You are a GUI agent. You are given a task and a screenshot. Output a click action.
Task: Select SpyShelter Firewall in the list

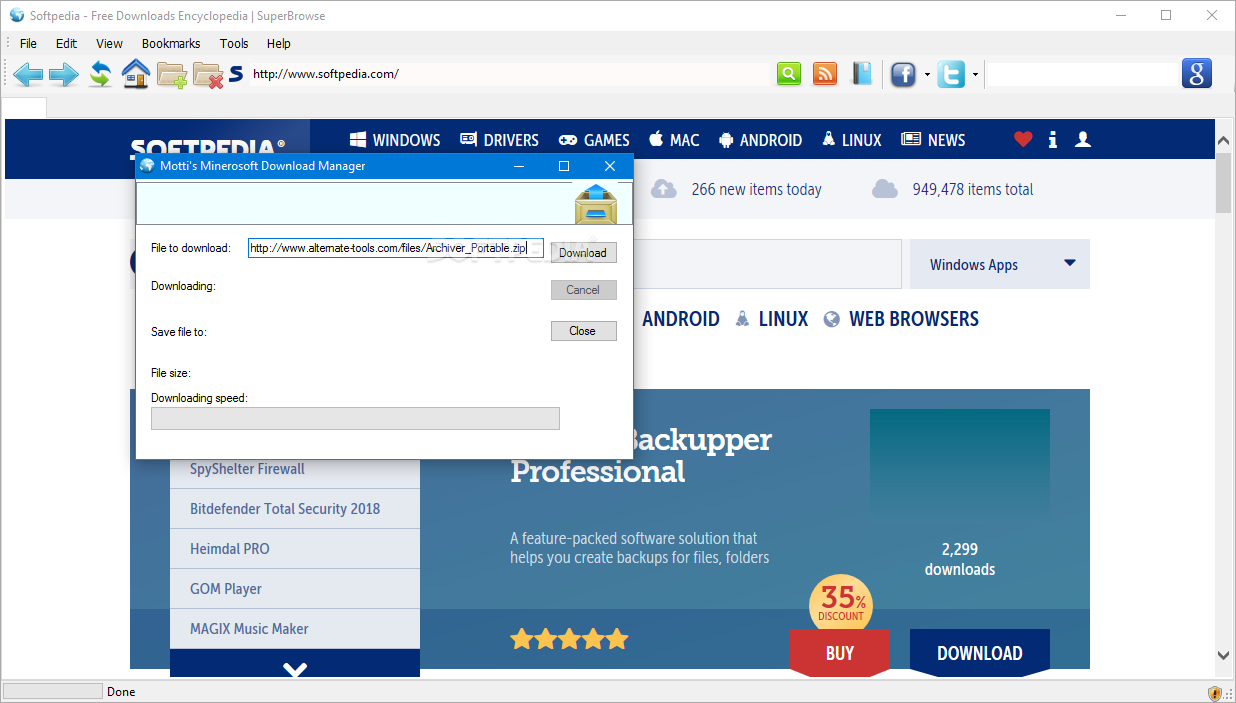pos(295,469)
